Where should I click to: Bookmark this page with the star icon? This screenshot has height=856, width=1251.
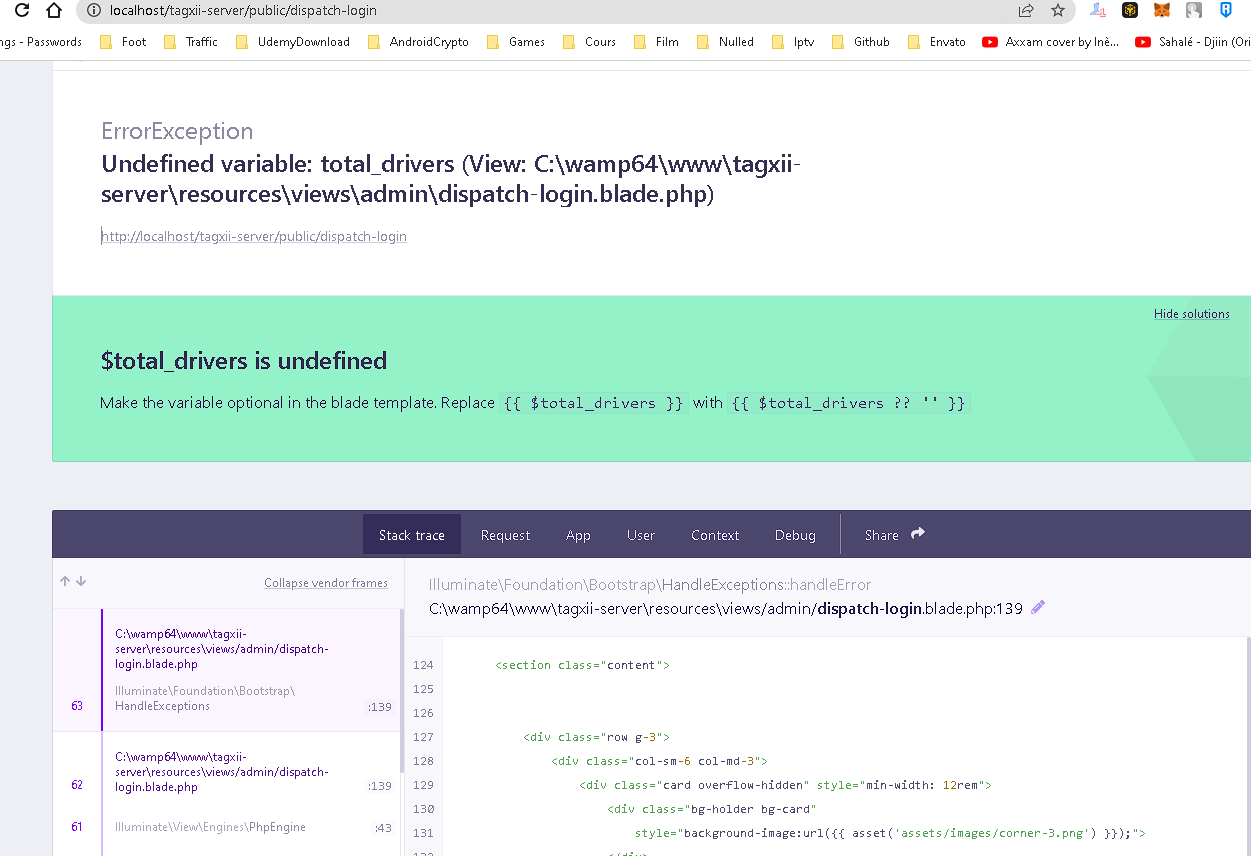(1058, 11)
